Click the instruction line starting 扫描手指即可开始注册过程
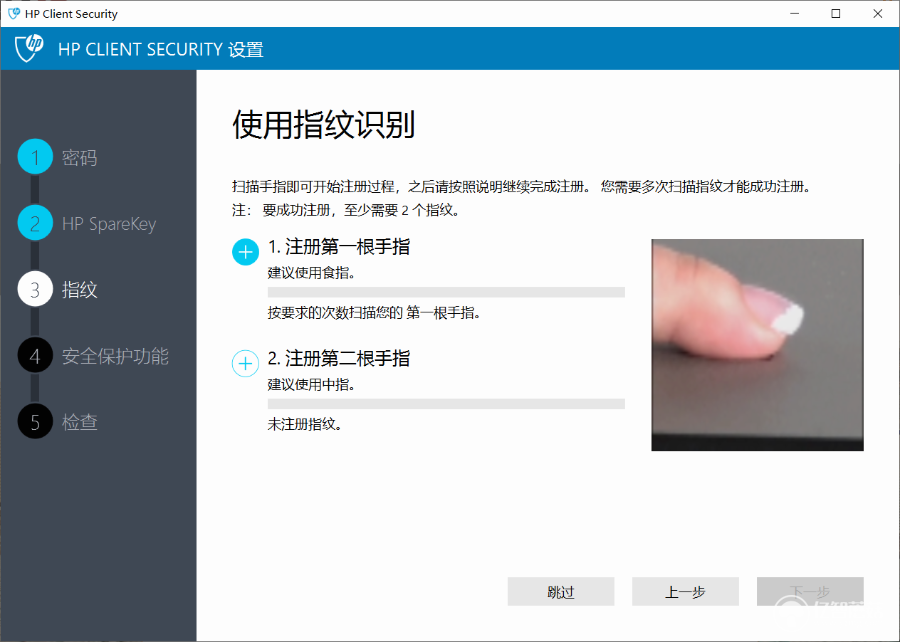The width and height of the screenshot is (900, 642). tap(521, 186)
